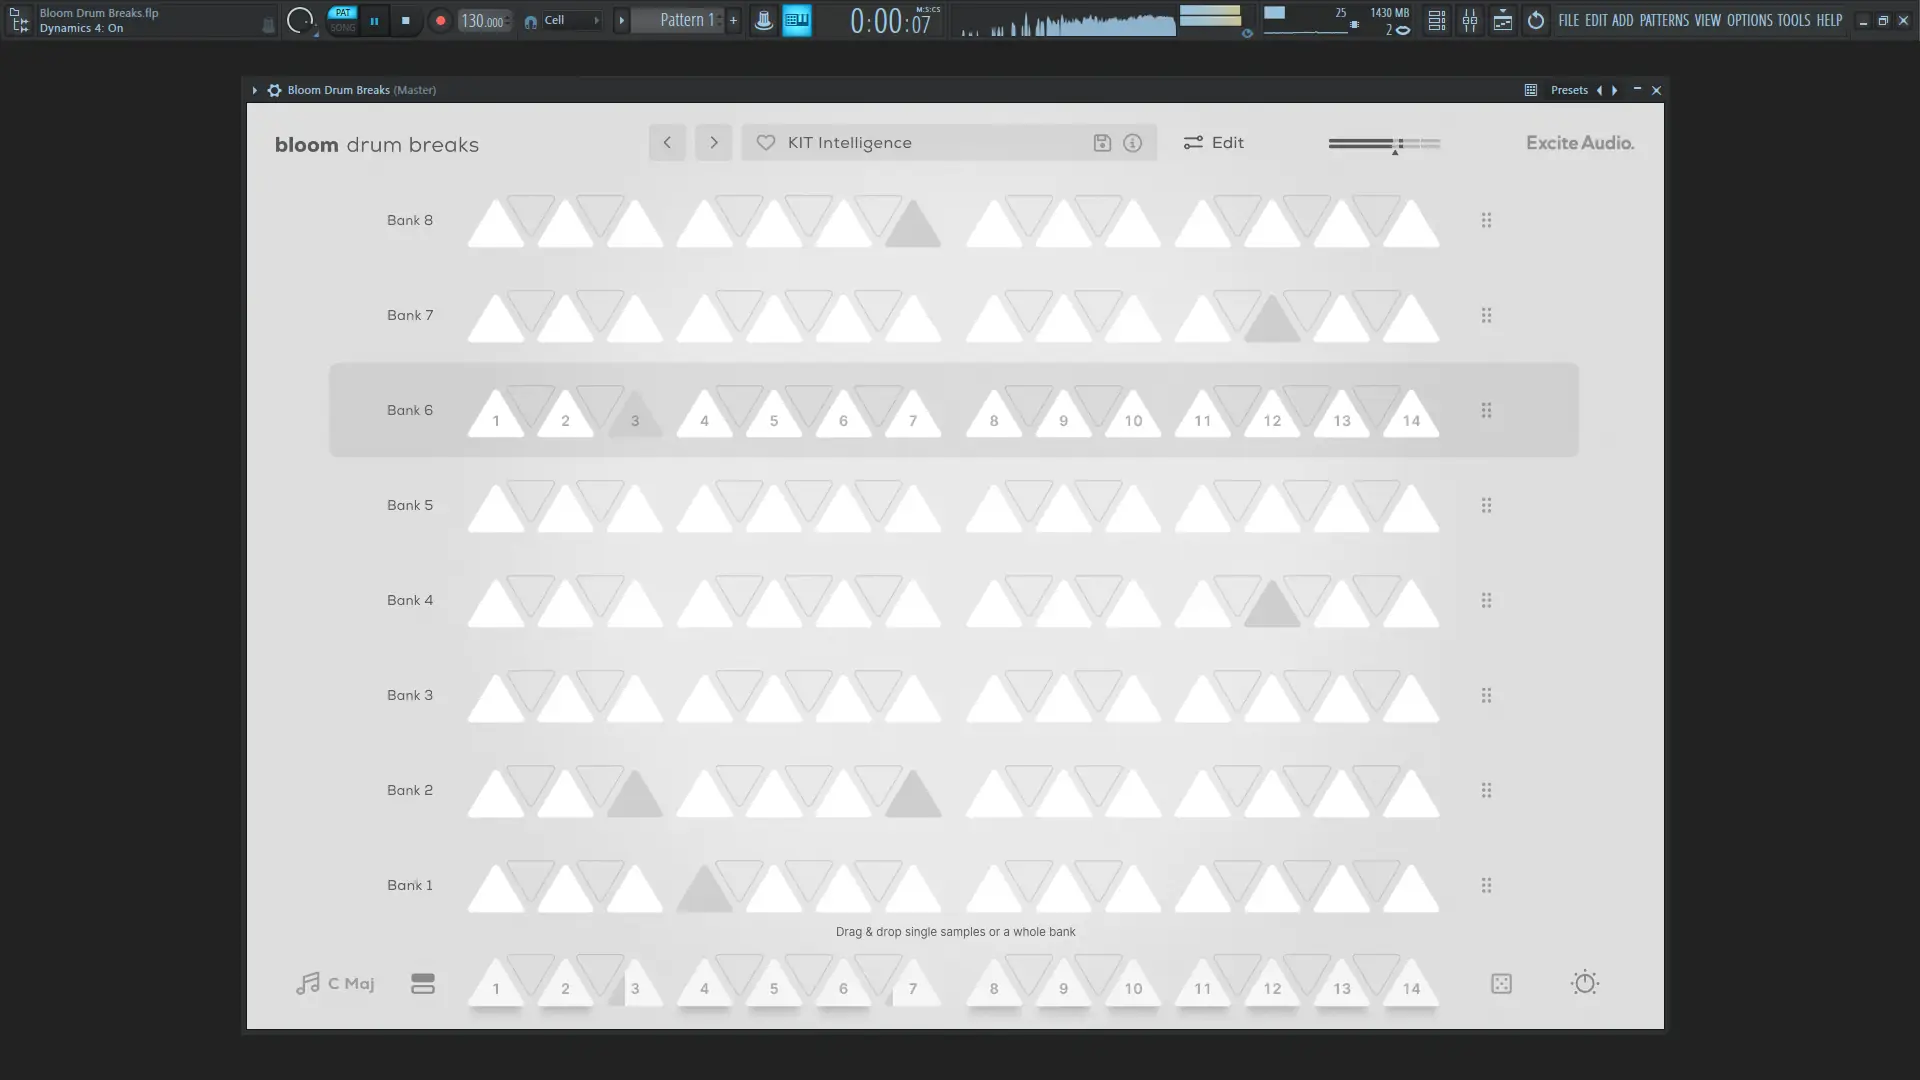Click the preset info icon
The height and width of the screenshot is (1080, 1920).
[1132, 143]
